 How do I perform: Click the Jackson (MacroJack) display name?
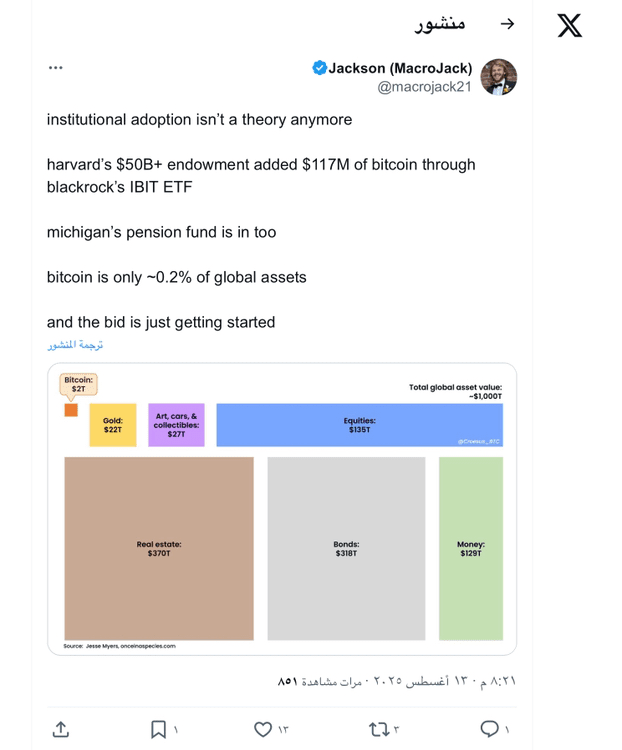pos(400,68)
